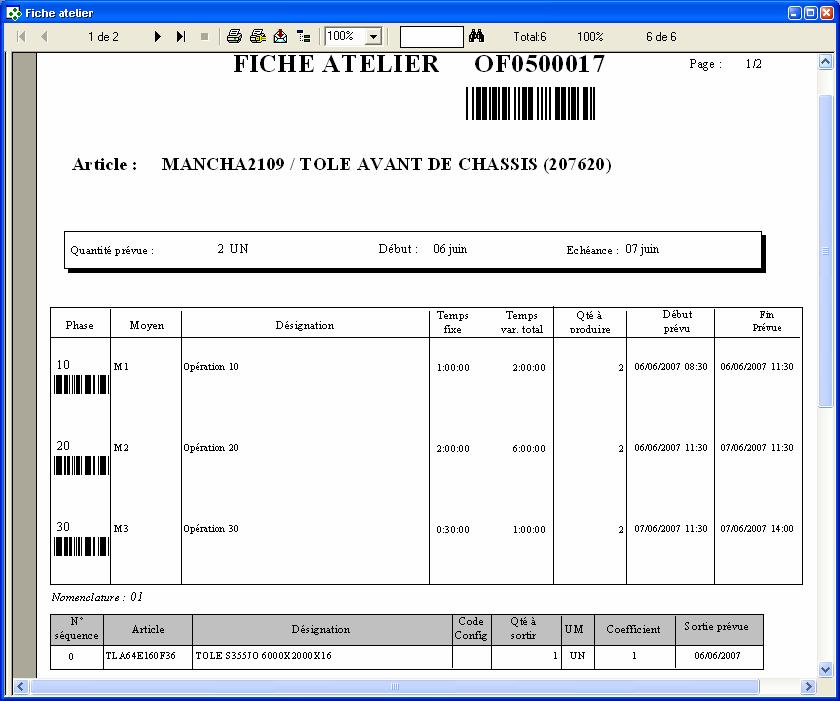Click the Fiche atelier window icon
The image size is (840, 701).
point(13,13)
